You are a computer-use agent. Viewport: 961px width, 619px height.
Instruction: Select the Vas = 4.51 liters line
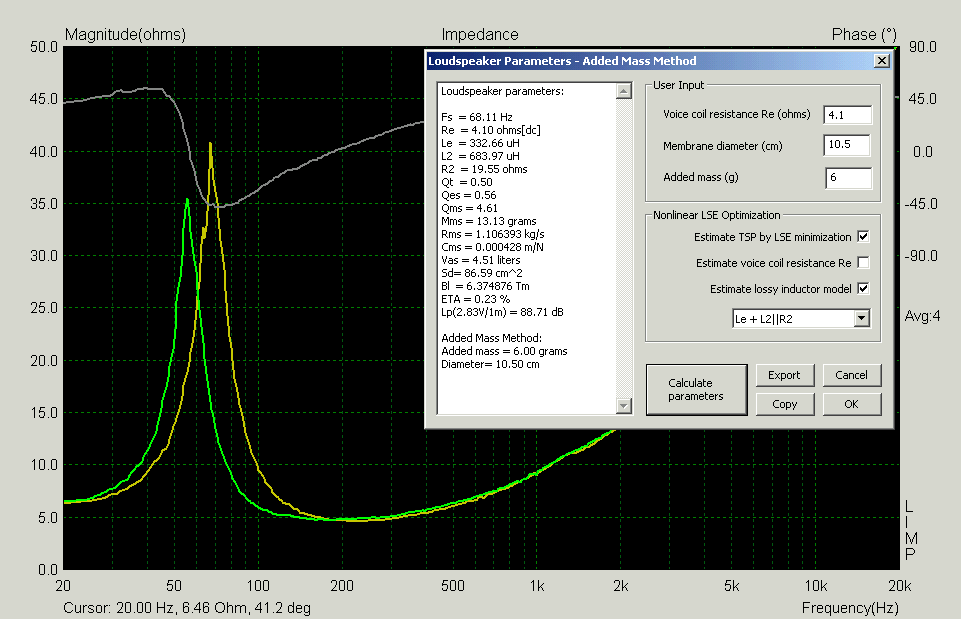[x=480, y=260]
